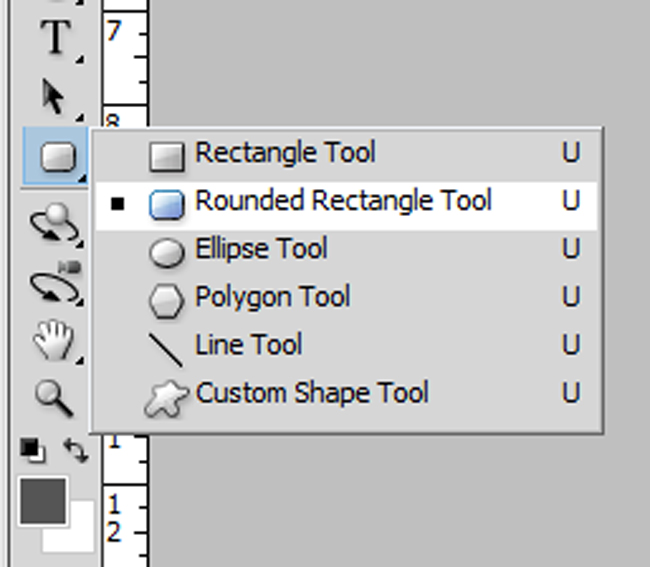Click the Custom Shape star icon
This screenshot has height=567, width=650.
point(167,398)
